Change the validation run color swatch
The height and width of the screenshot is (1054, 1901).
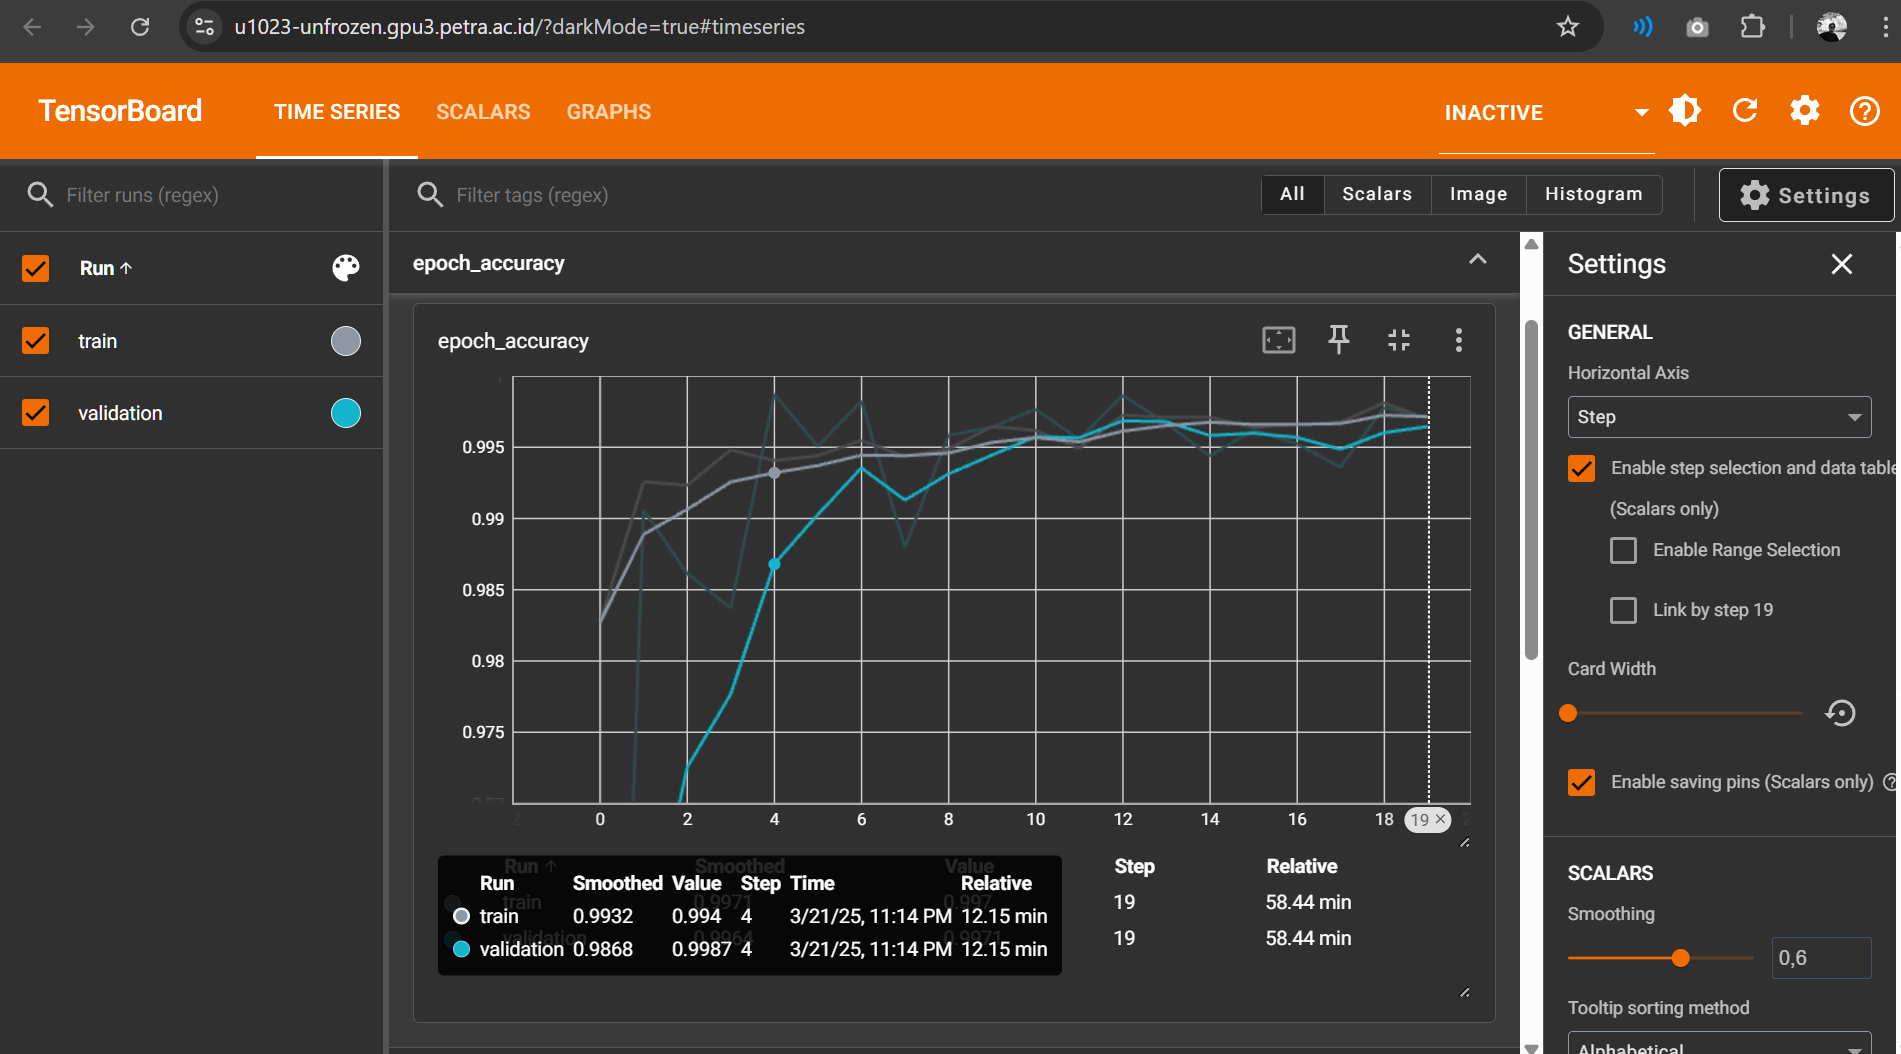coord(345,413)
